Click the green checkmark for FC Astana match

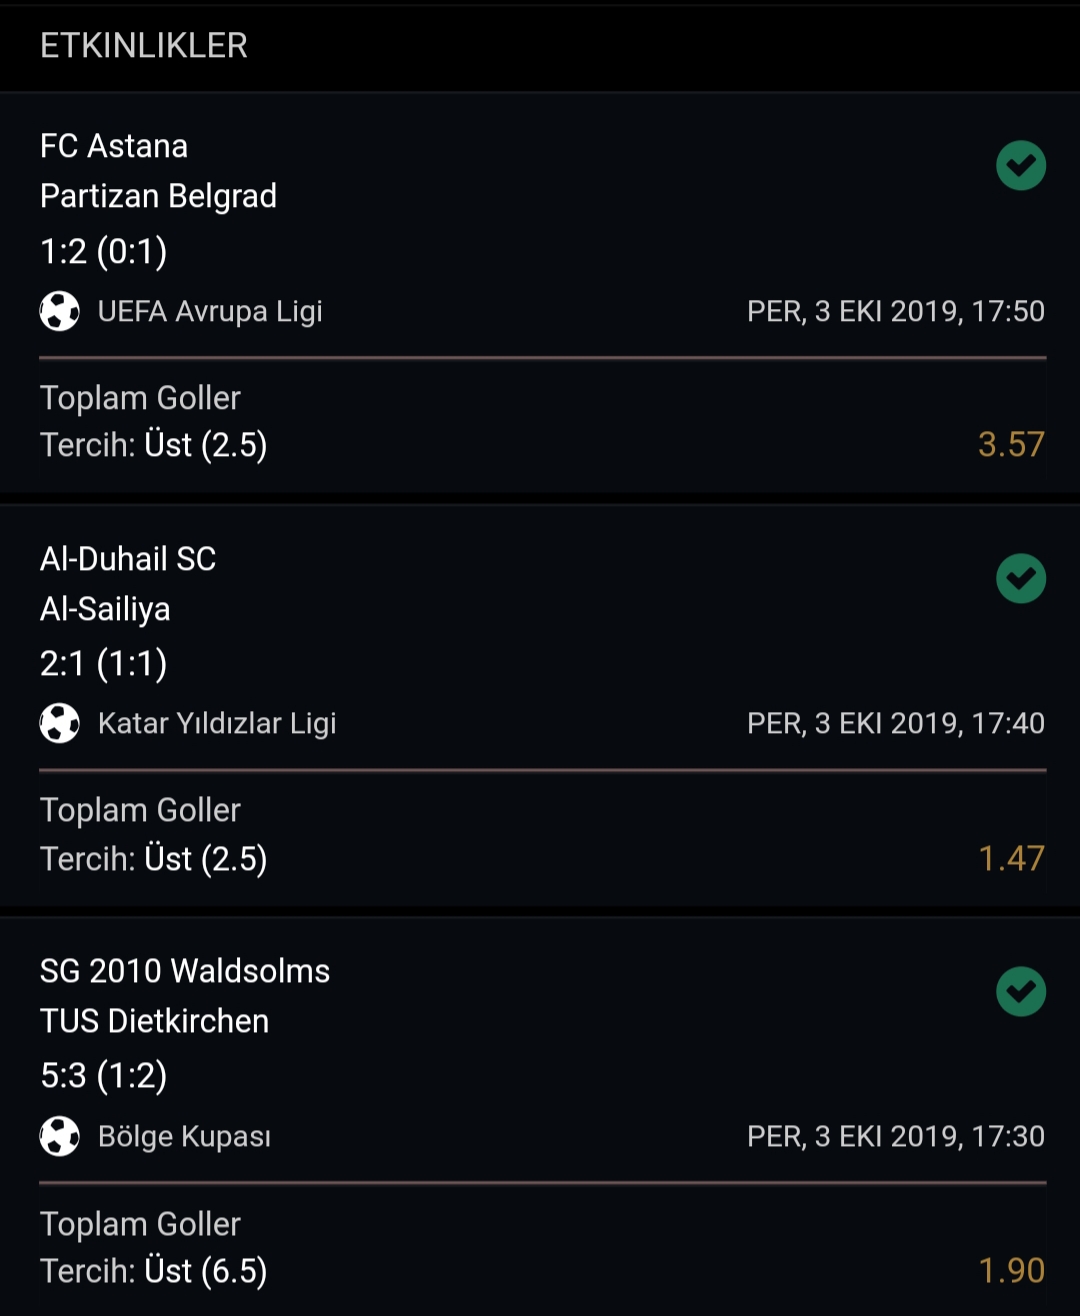coord(1021,166)
